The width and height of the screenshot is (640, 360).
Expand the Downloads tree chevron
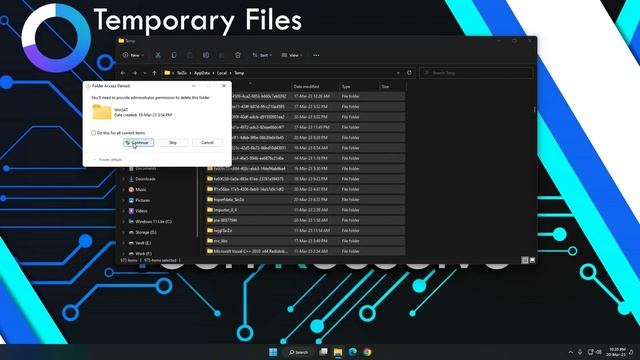(x=124, y=179)
